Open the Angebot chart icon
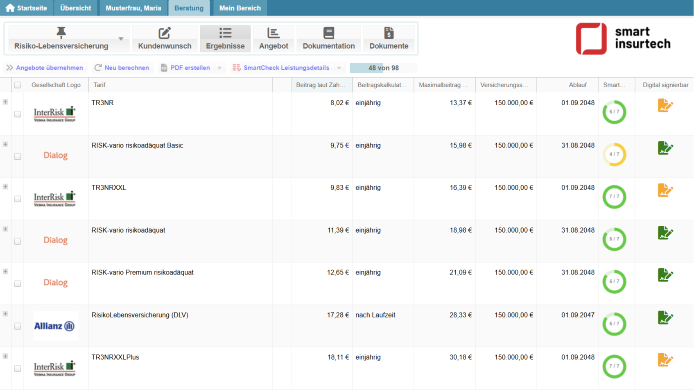This screenshot has height=390, width=694. click(273, 33)
